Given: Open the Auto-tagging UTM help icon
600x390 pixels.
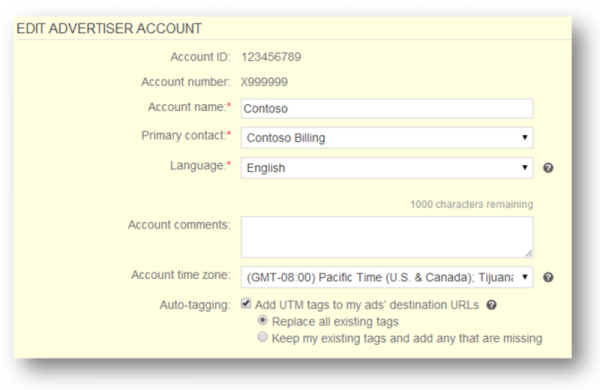Looking at the screenshot, I should point(491,305).
